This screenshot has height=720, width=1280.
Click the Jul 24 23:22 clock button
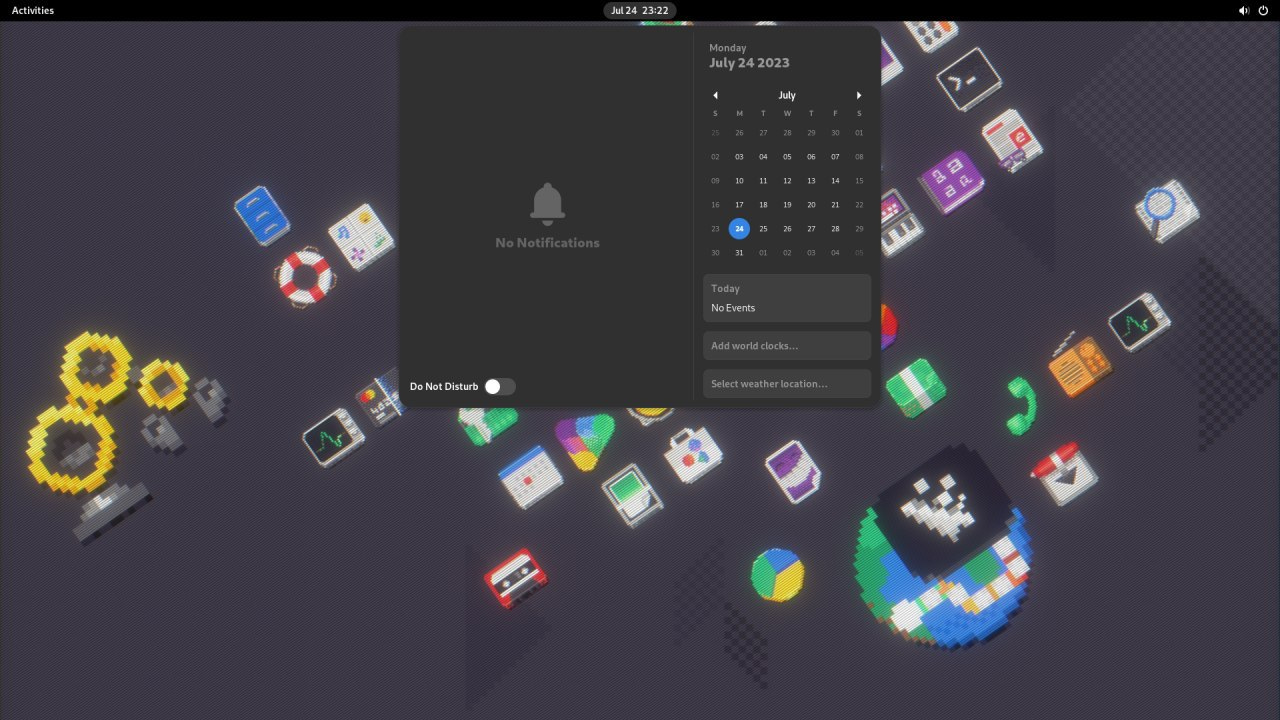[640, 10]
